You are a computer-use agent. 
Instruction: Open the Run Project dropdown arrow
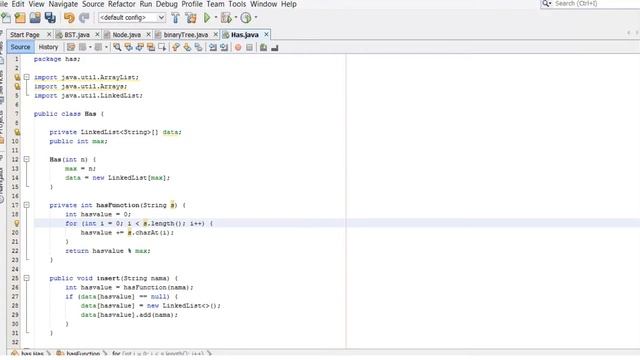tap(216, 18)
